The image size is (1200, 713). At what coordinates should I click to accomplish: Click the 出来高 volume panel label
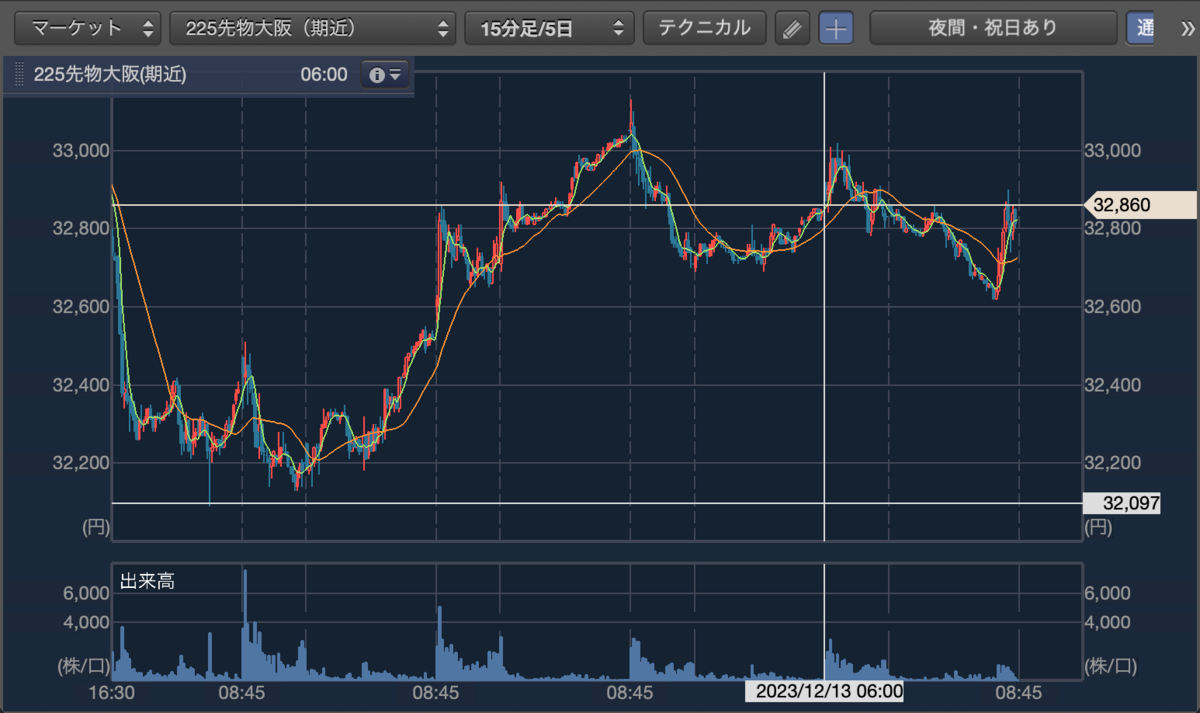click(x=147, y=581)
